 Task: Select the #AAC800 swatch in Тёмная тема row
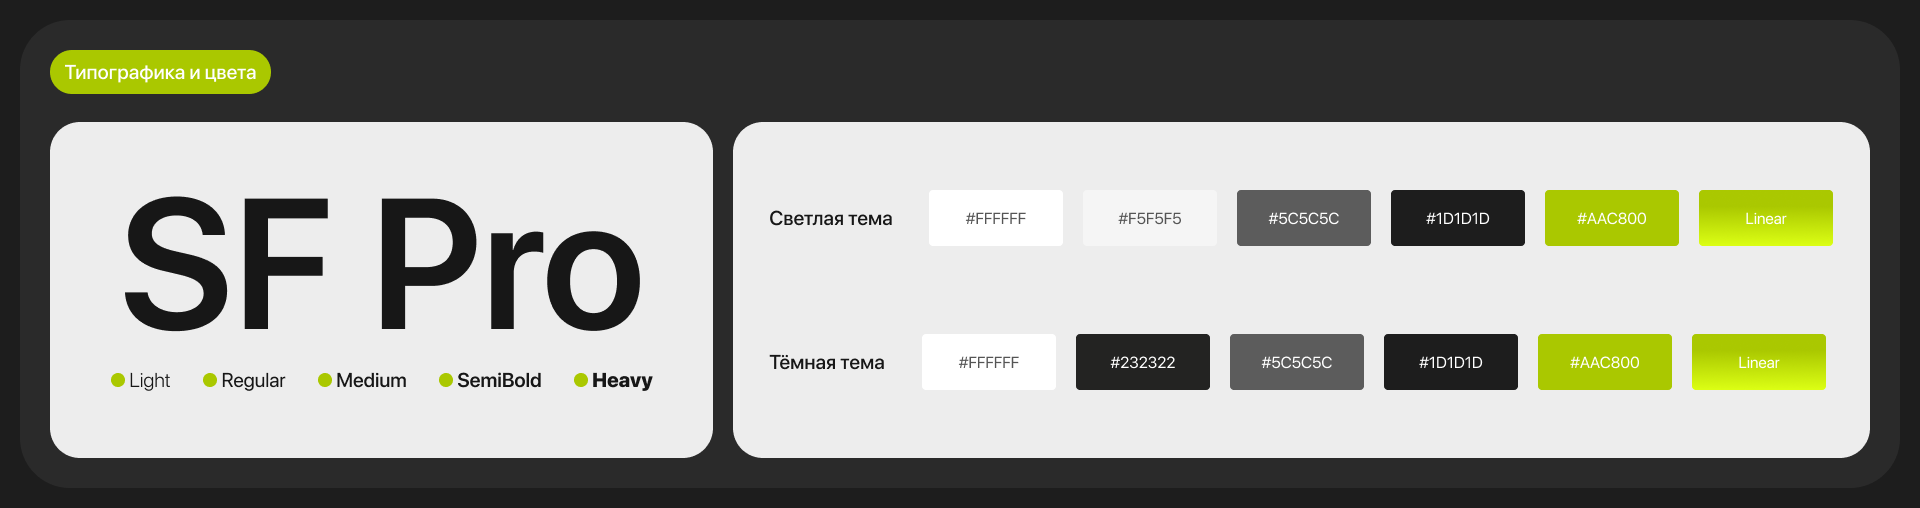click(x=1604, y=362)
